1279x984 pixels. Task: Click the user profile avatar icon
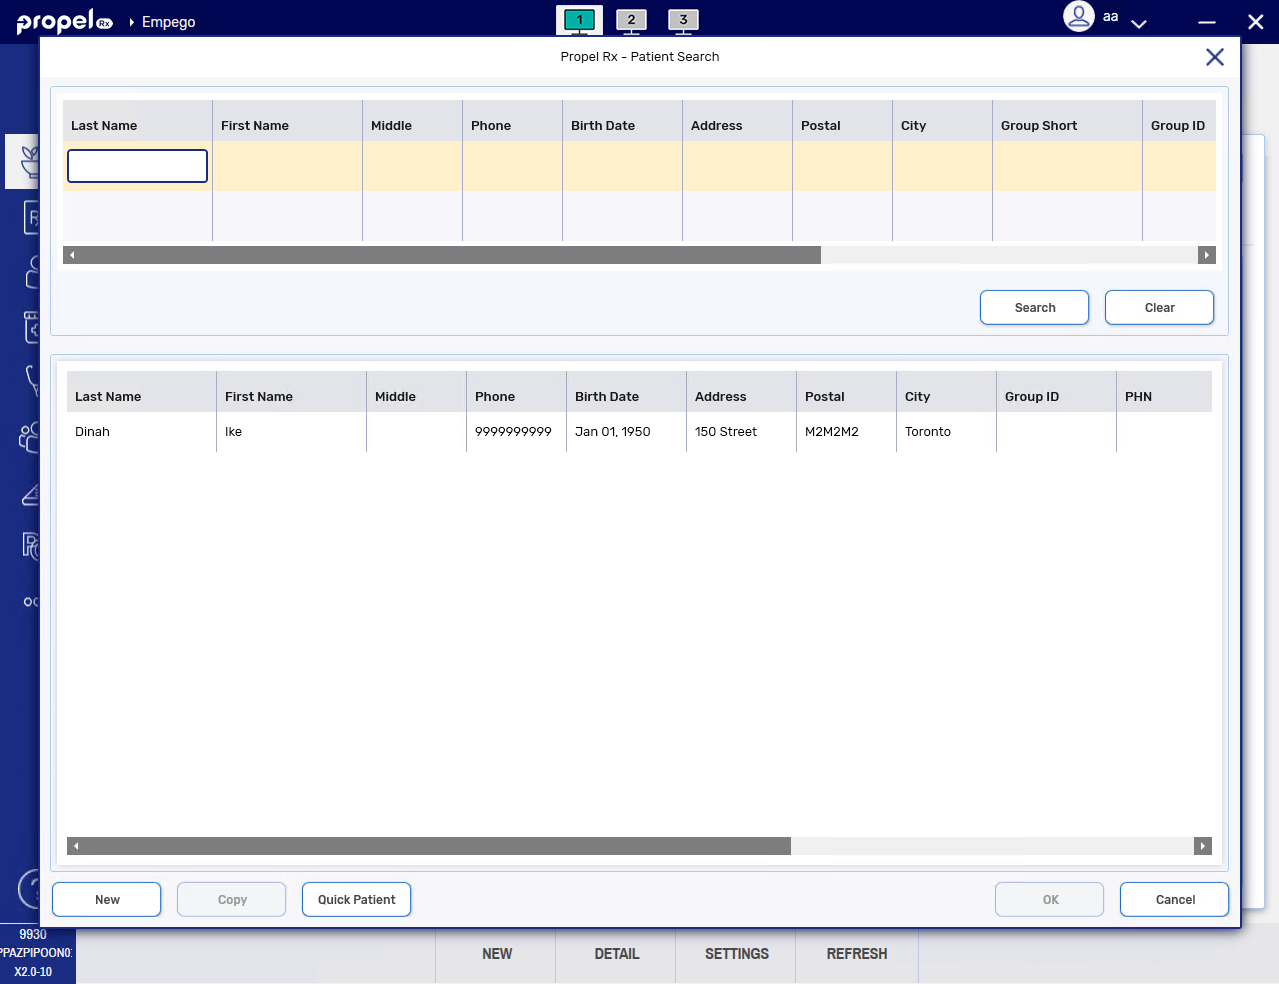coord(1078,17)
